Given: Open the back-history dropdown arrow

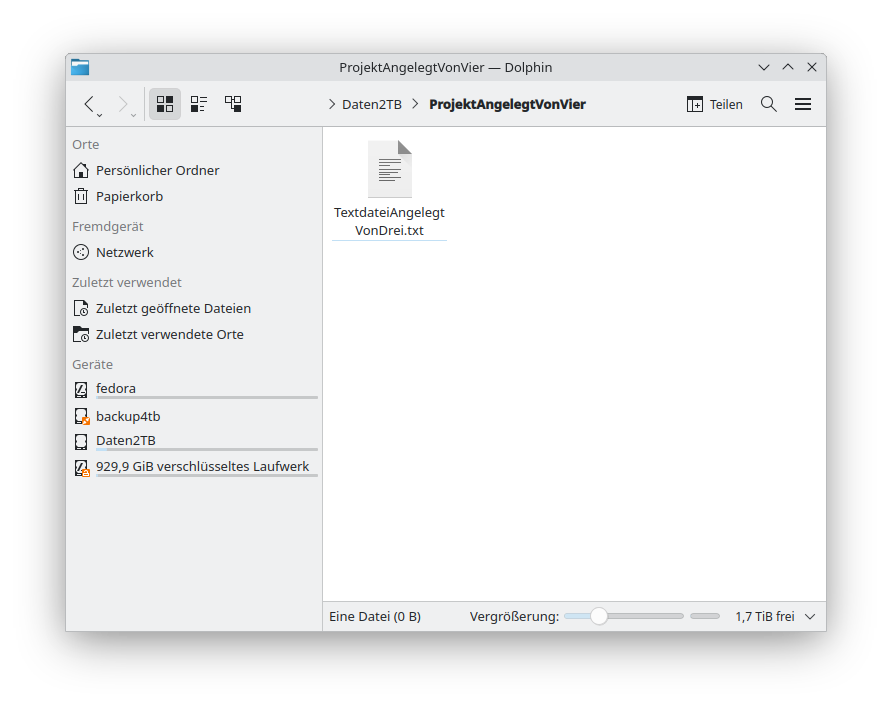Looking at the screenshot, I should (100, 115).
